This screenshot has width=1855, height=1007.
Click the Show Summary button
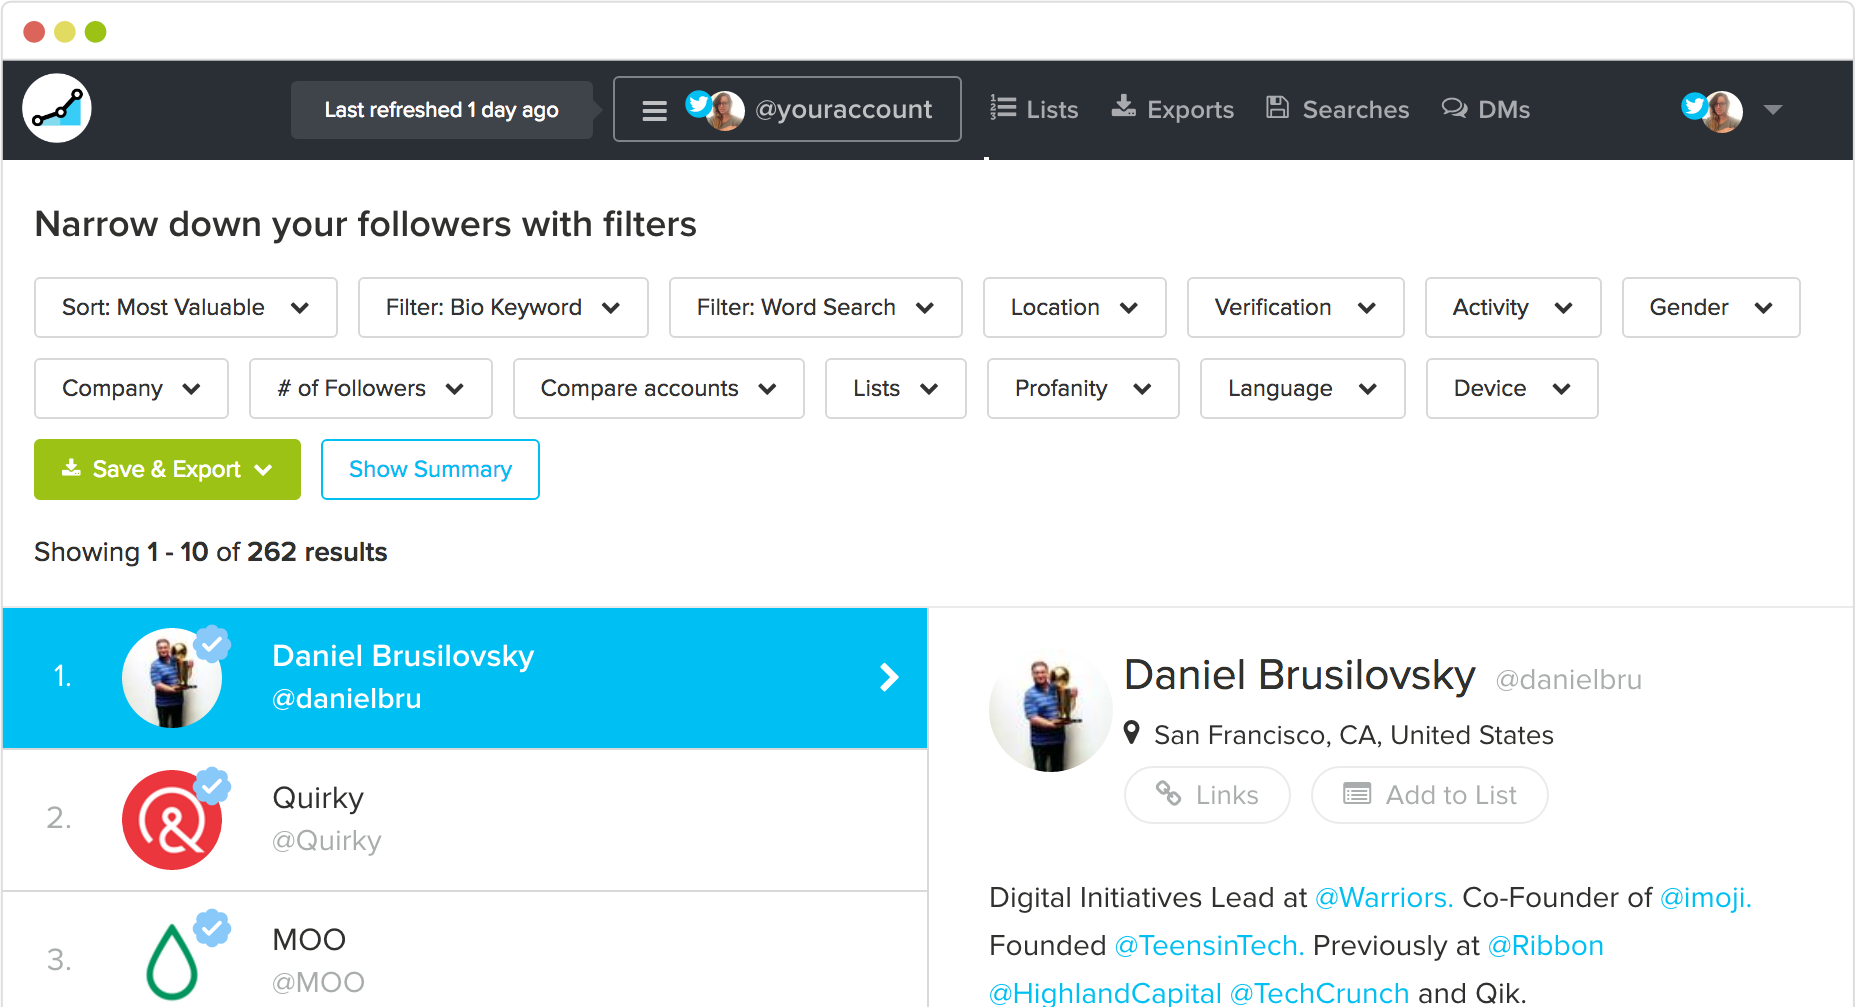[430, 470]
